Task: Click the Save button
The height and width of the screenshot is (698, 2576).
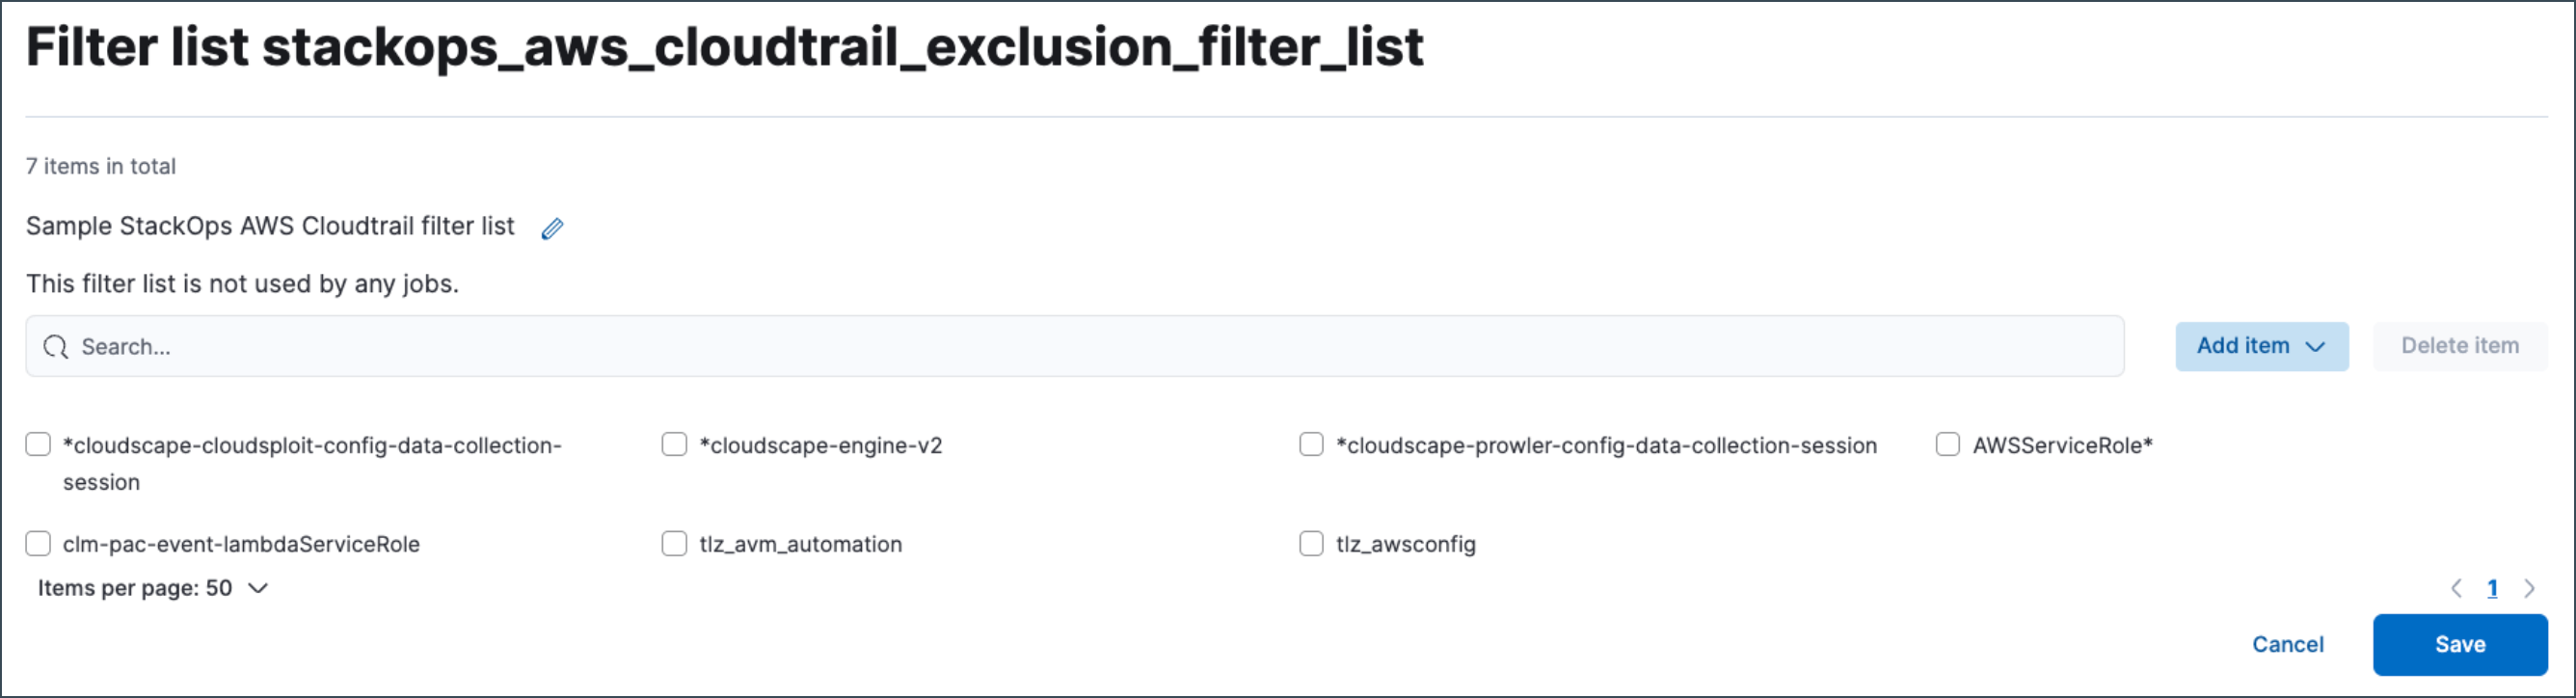Action: coord(2461,644)
